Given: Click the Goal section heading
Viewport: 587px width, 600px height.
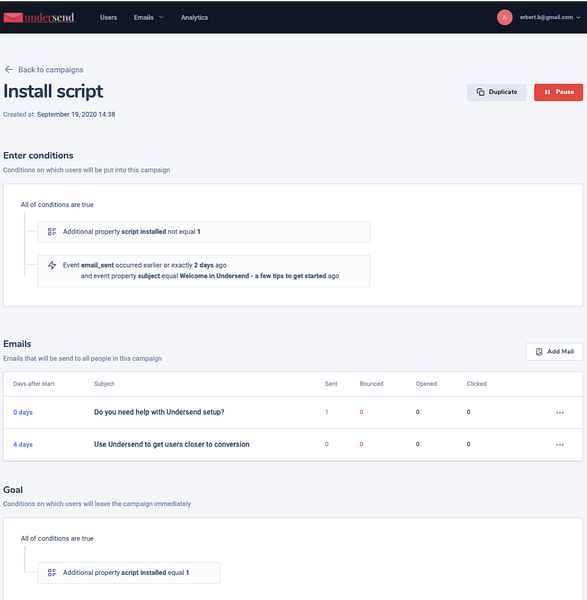Looking at the screenshot, I should tap(13, 490).
